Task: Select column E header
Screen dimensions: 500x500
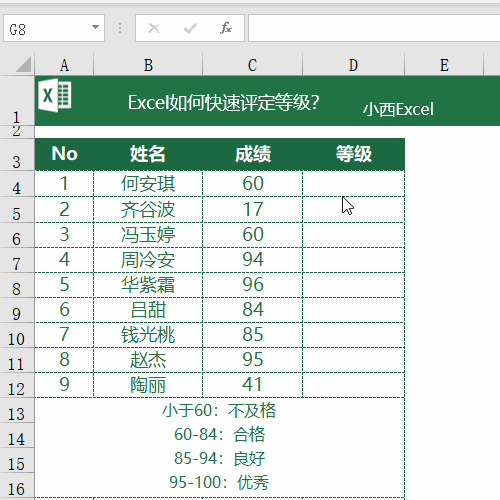Action: pyautogui.click(x=444, y=65)
